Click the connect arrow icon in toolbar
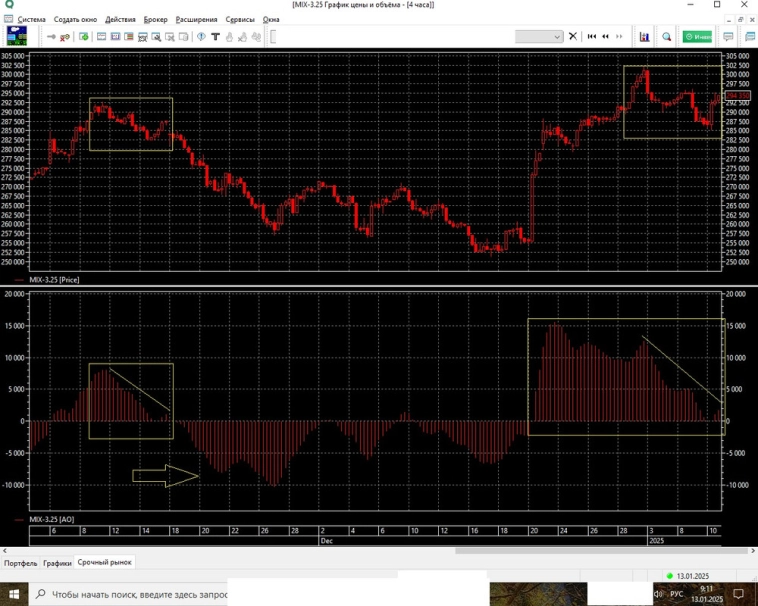The height and width of the screenshot is (606, 758). 51,37
